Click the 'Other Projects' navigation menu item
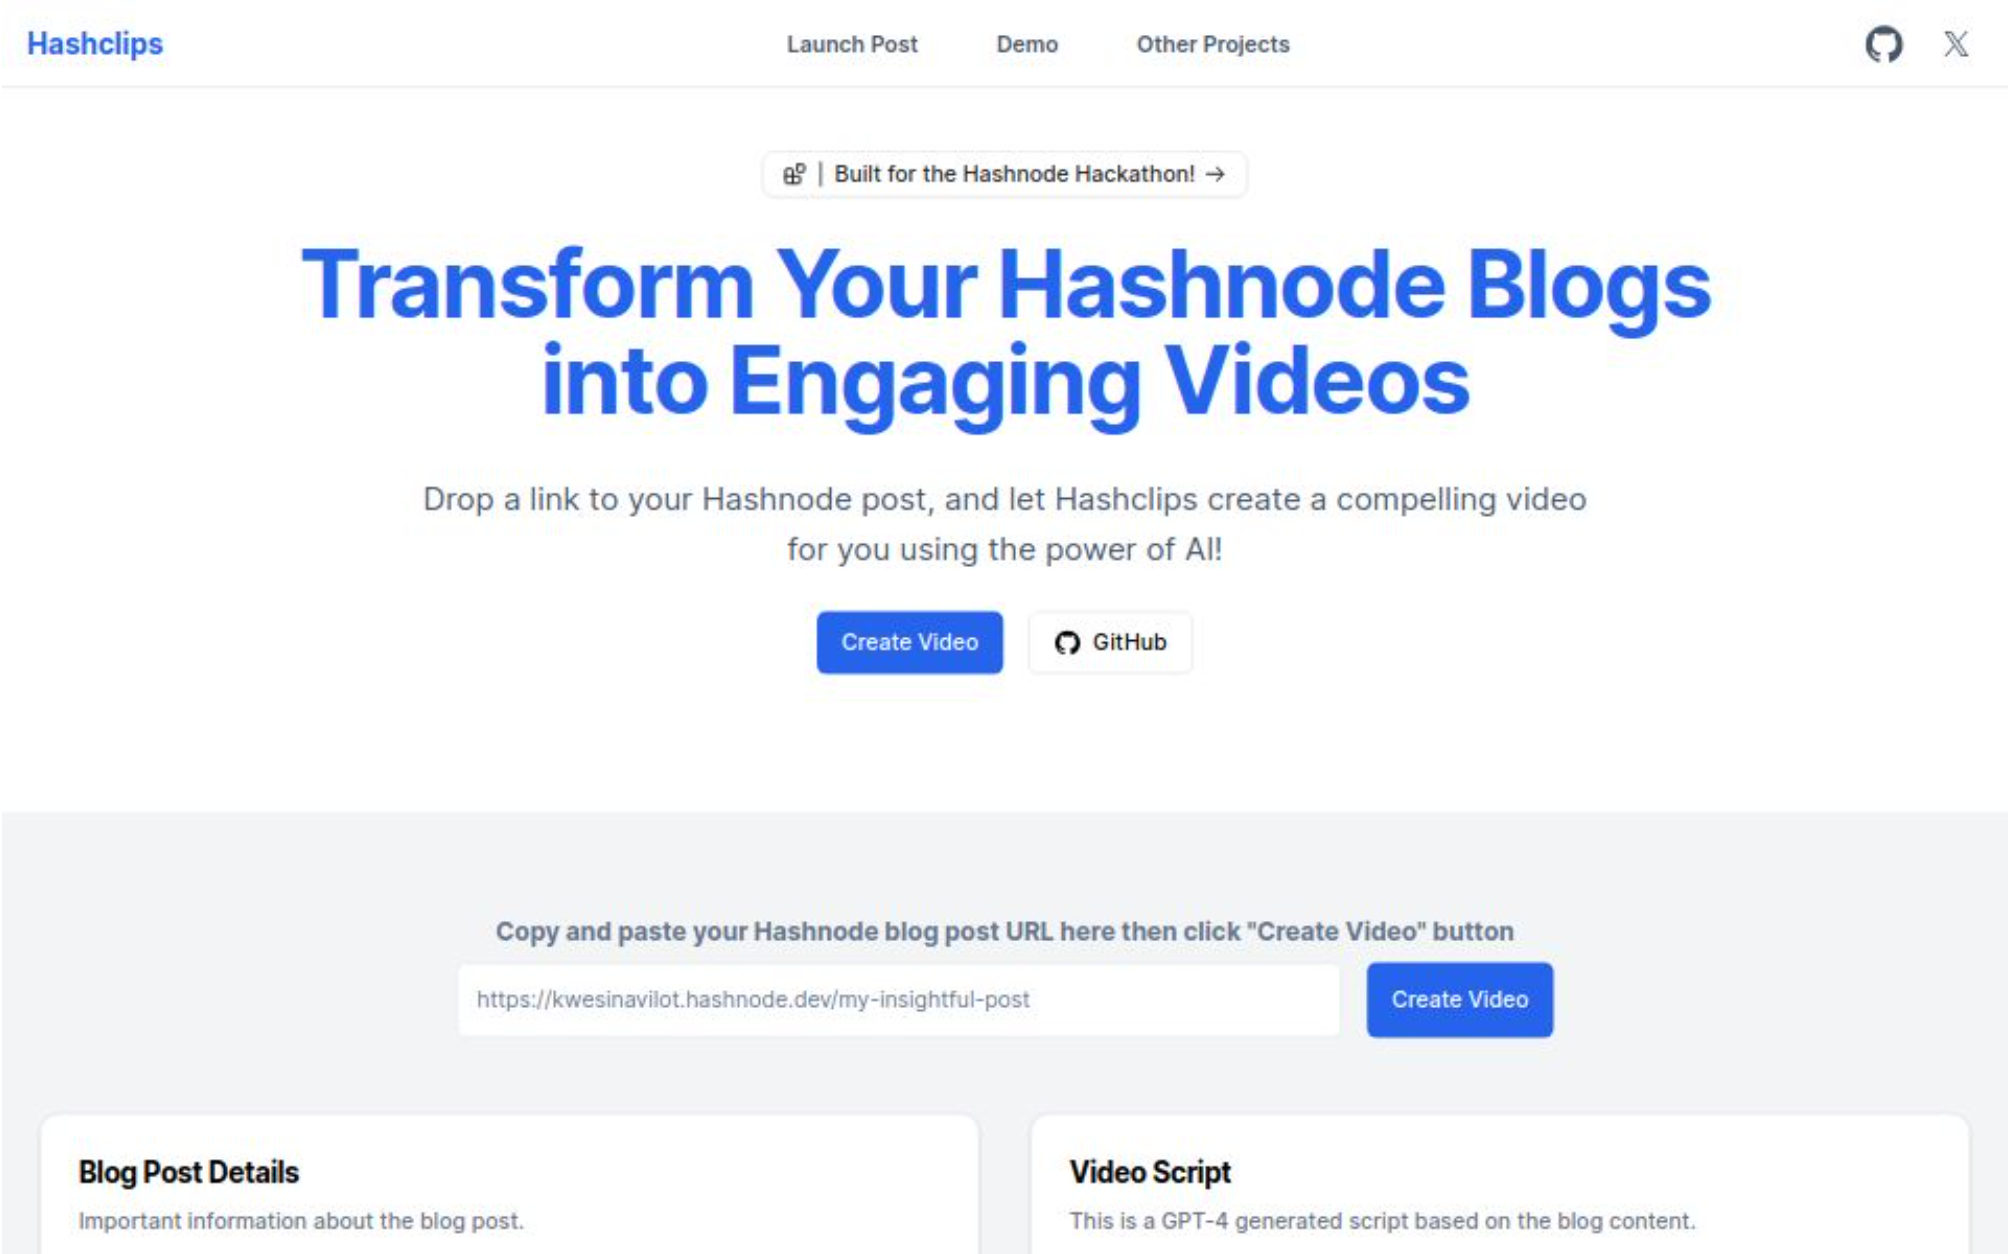This screenshot has width=2010, height=1254. click(x=1211, y=43)
